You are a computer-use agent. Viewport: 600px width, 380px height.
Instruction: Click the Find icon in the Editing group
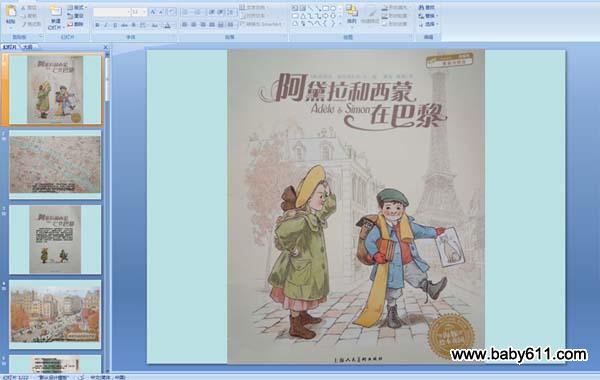(427, 8)
